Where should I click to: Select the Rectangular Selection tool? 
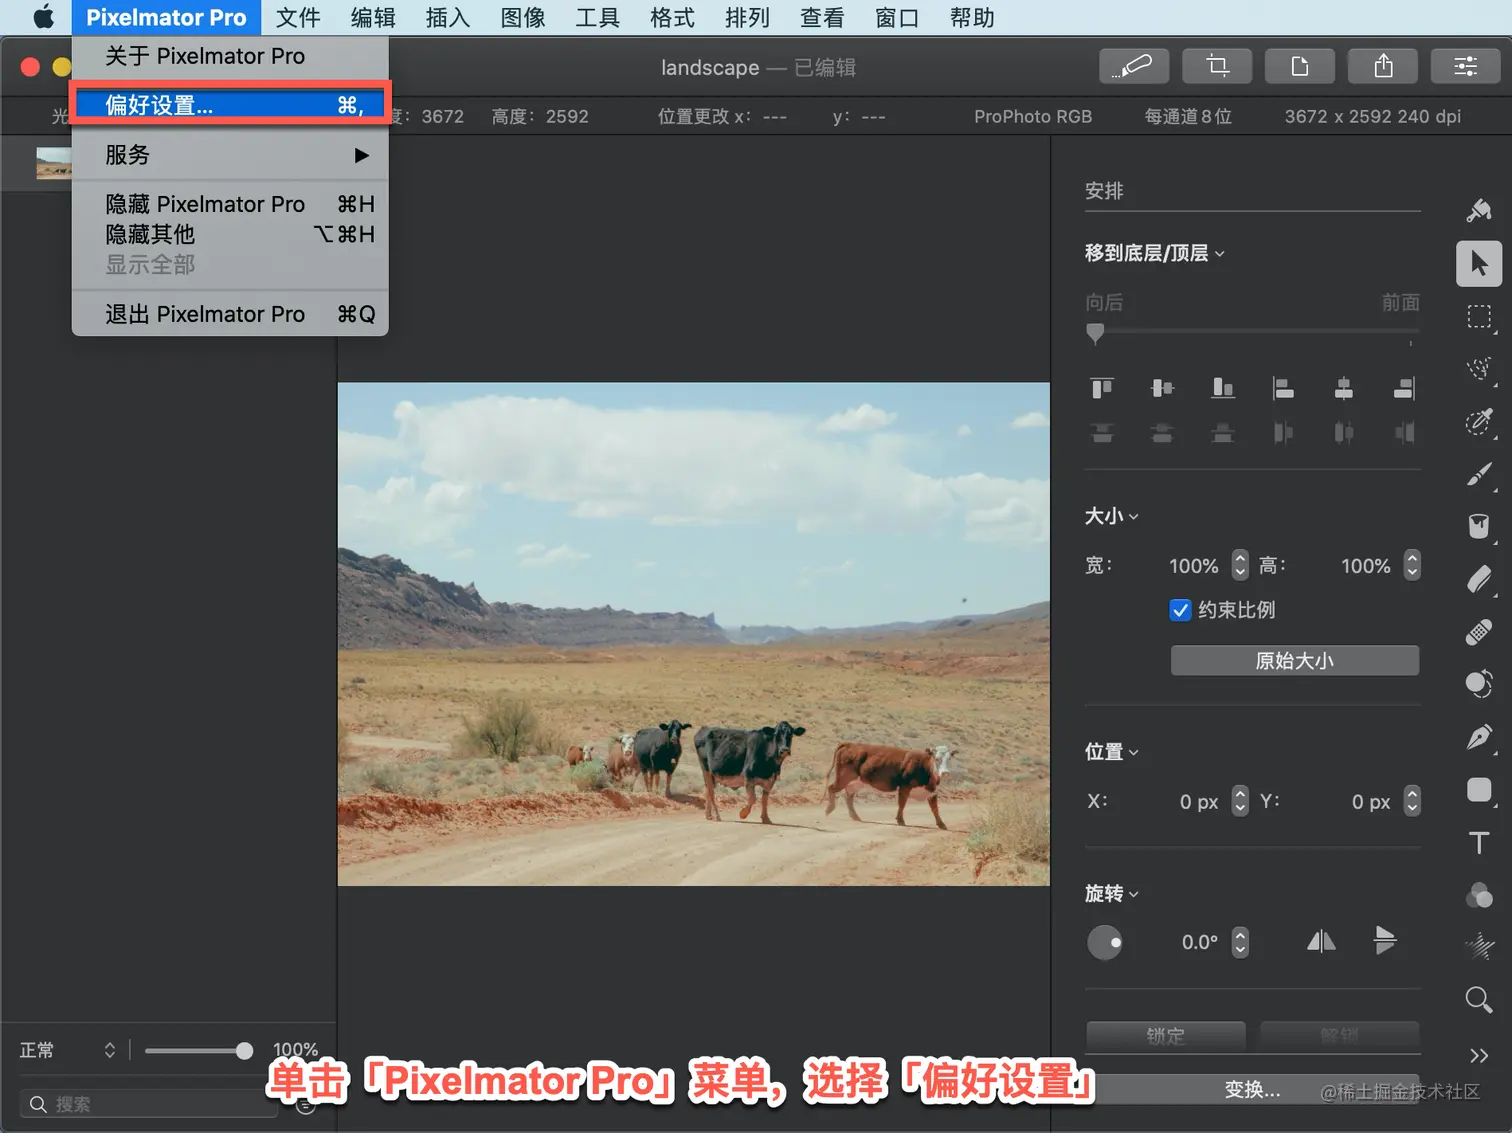tap(1479, 317)
